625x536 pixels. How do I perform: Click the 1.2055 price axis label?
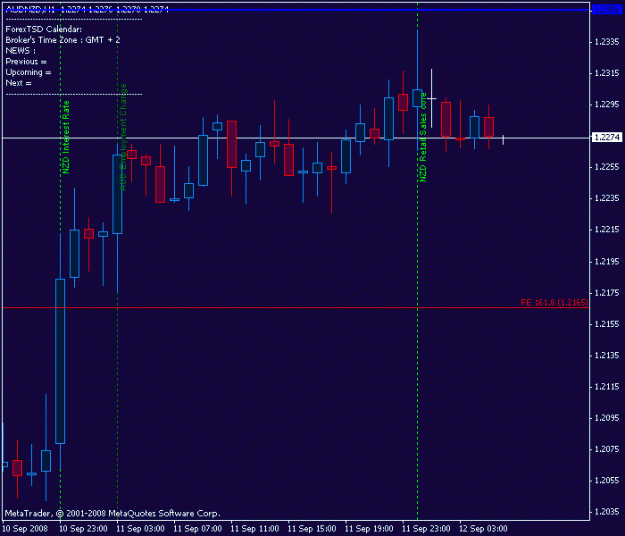coord(607,481)
